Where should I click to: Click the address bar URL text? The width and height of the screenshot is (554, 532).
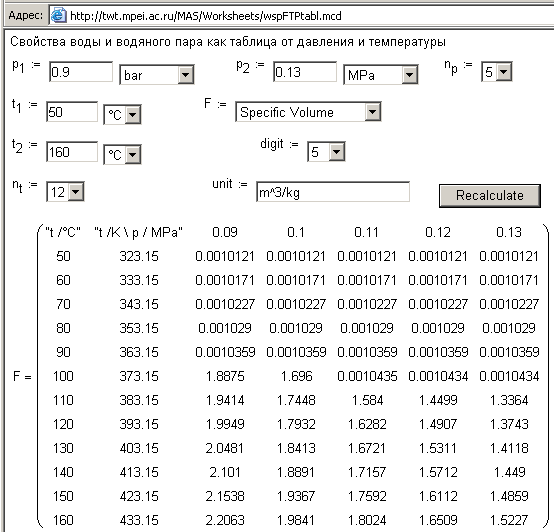(206, 16)
